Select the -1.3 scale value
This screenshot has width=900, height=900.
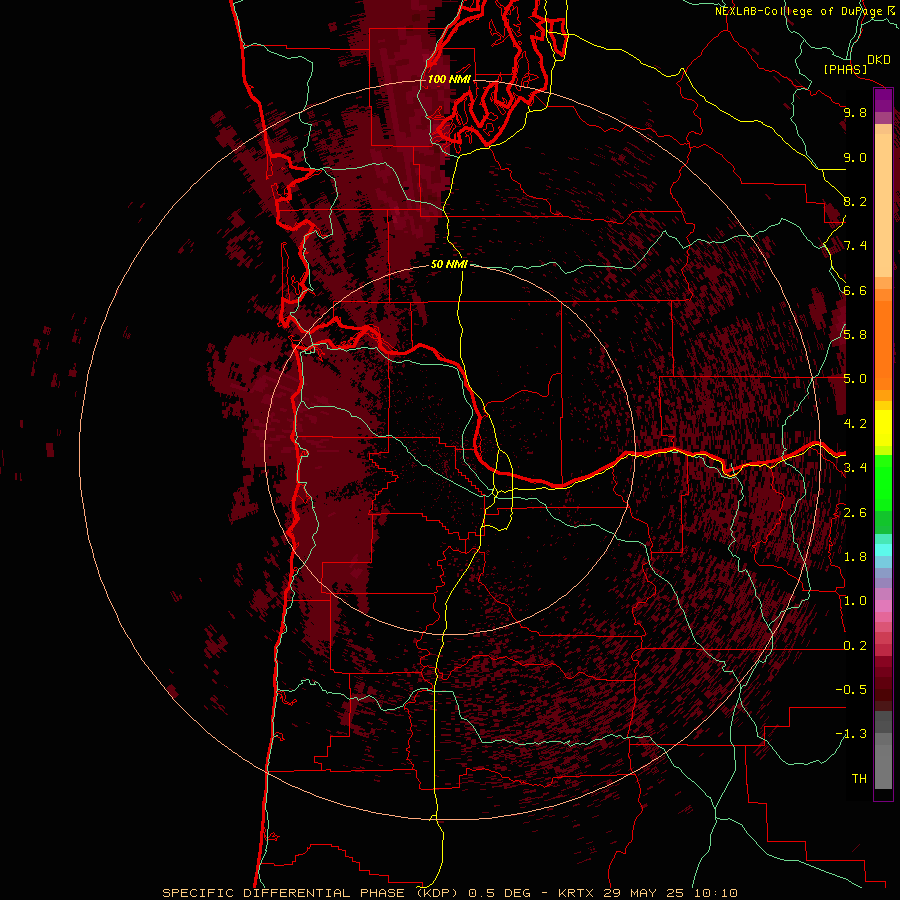click(851, 734)
